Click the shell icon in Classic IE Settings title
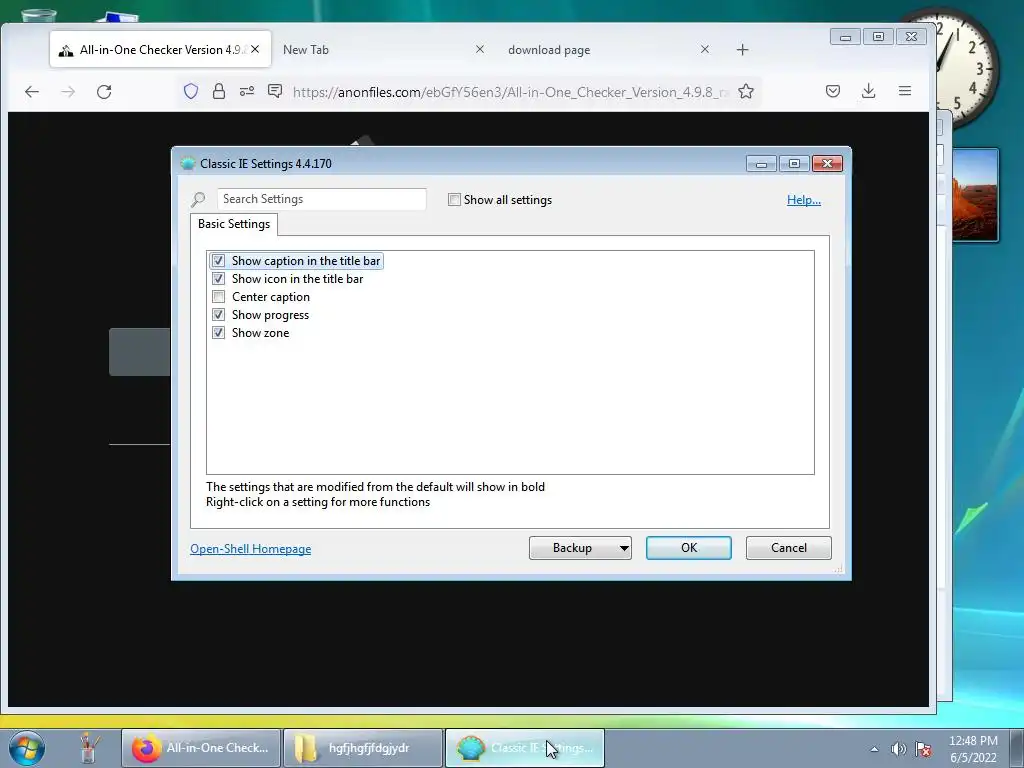 tap(188, 163)
